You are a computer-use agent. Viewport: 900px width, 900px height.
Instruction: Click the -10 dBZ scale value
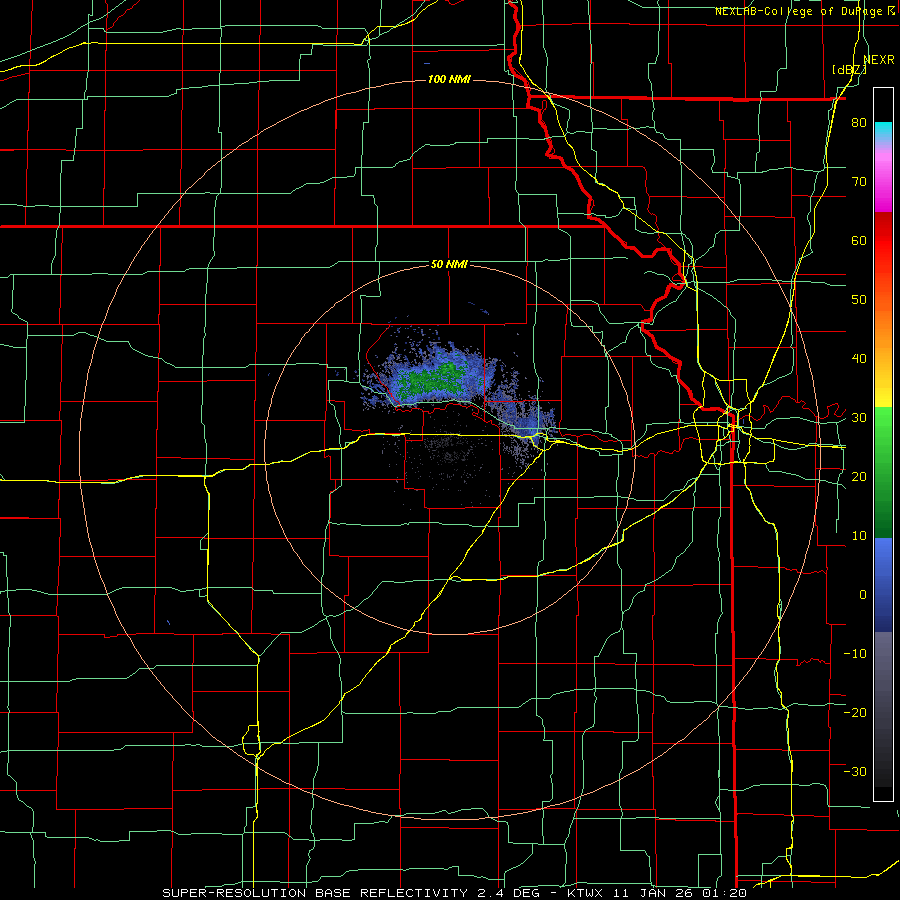pos(855,653)
